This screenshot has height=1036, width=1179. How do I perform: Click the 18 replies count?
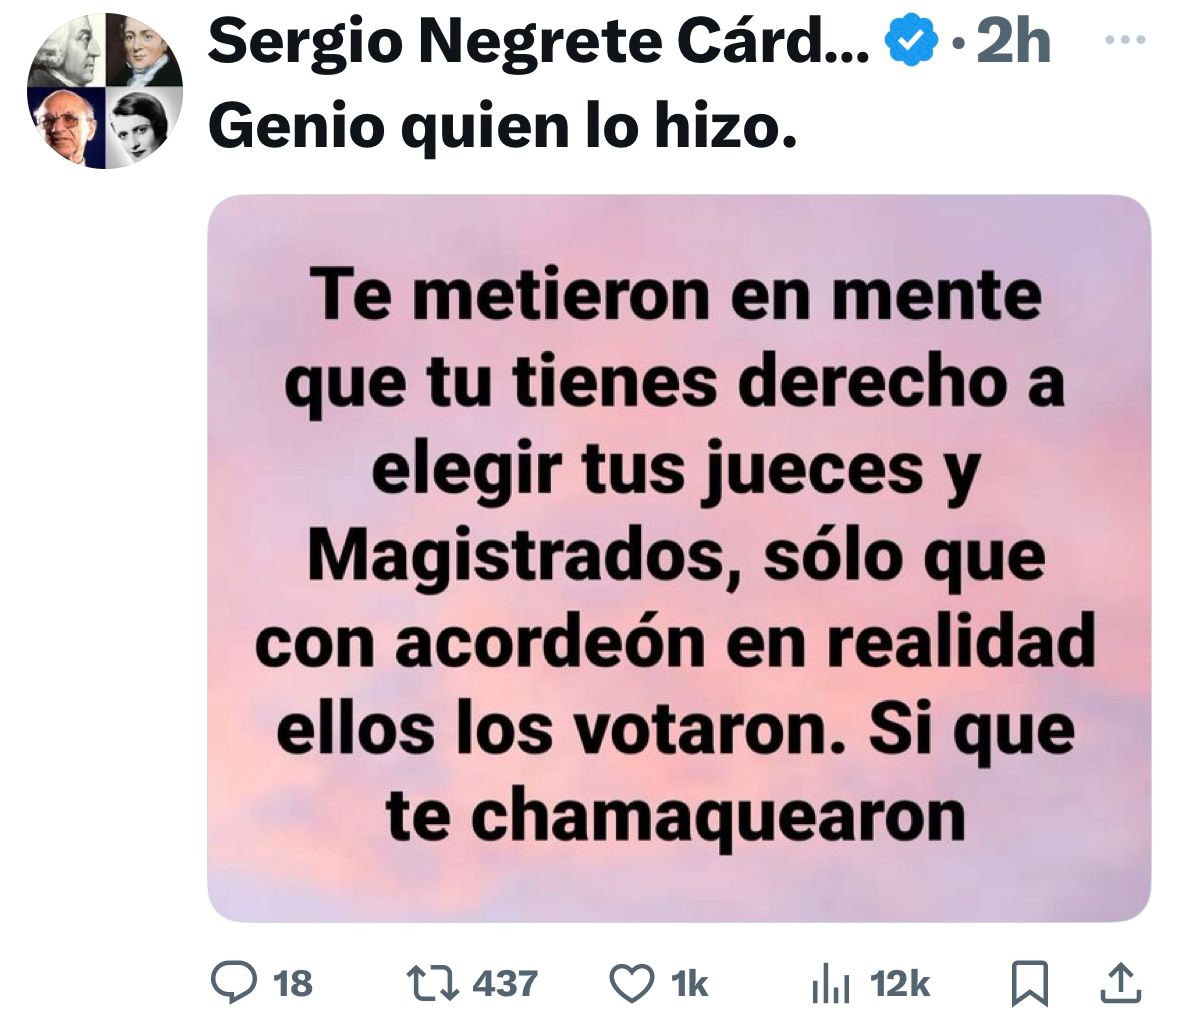coord(292,983)
